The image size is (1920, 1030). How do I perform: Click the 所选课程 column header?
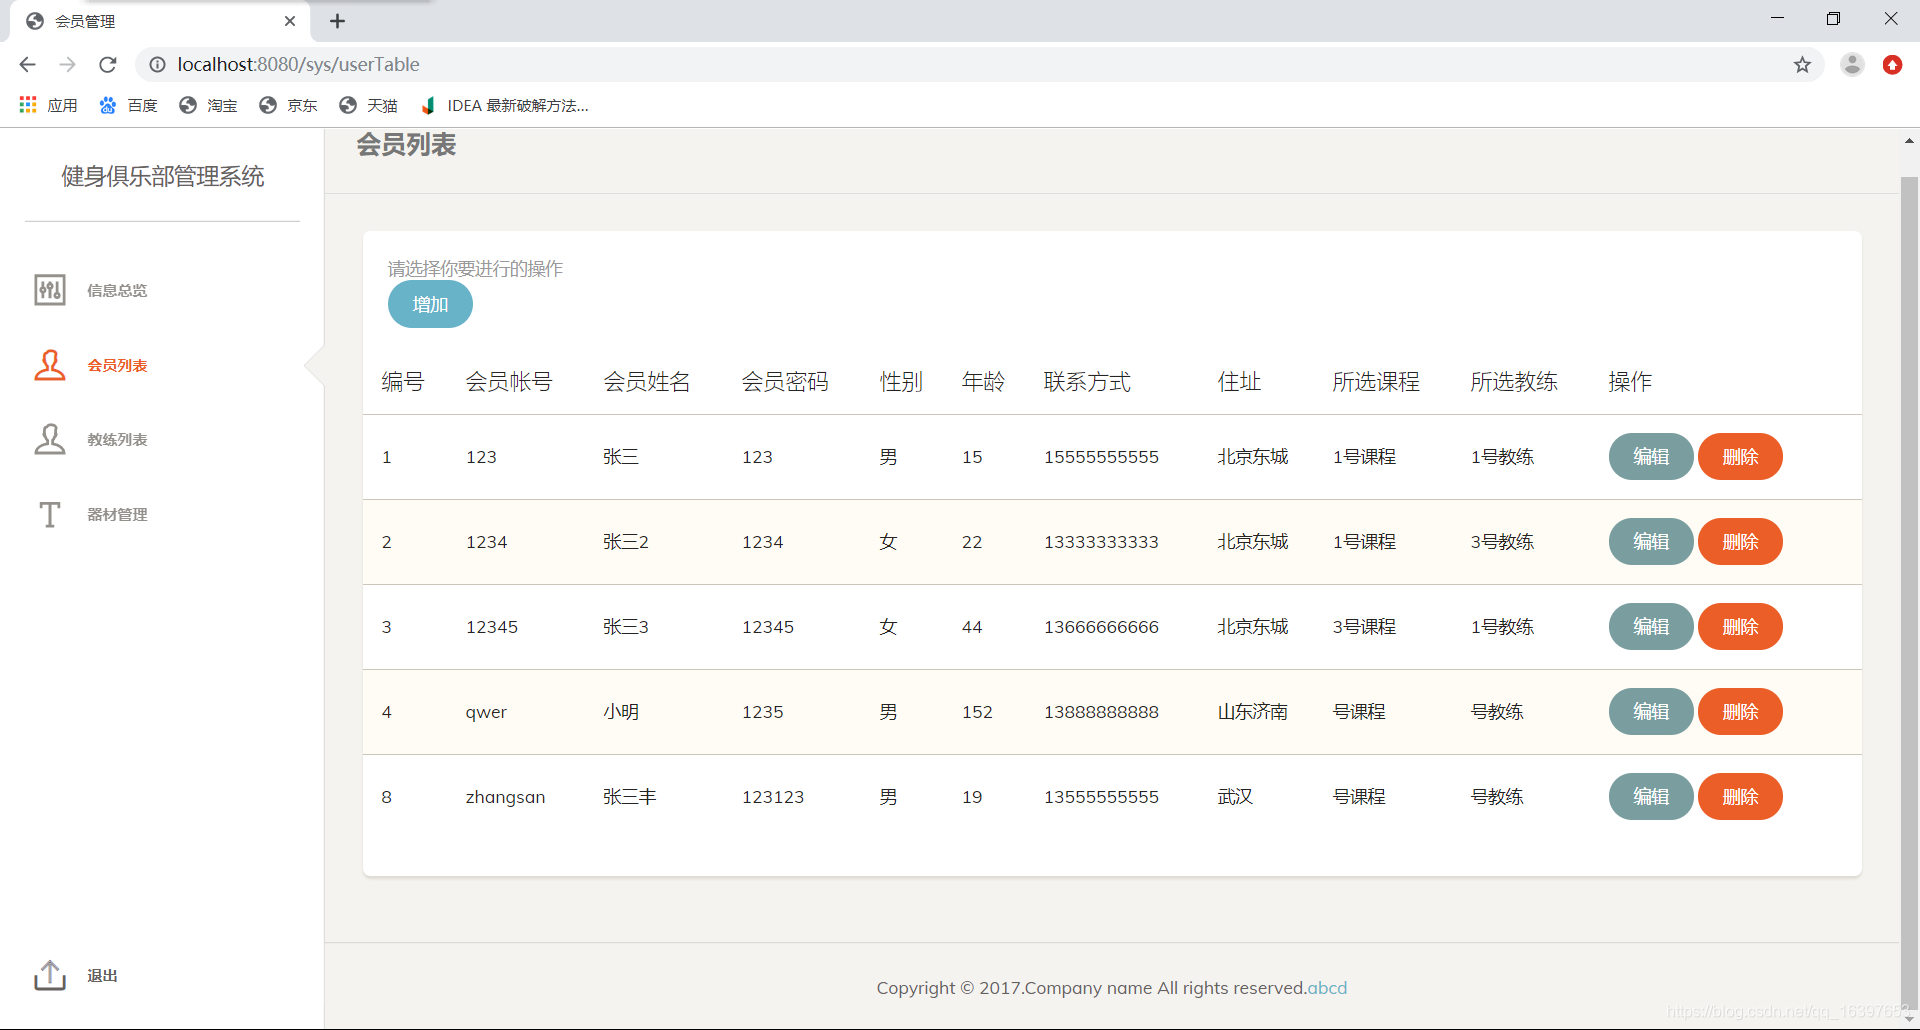pos(1376,382)
